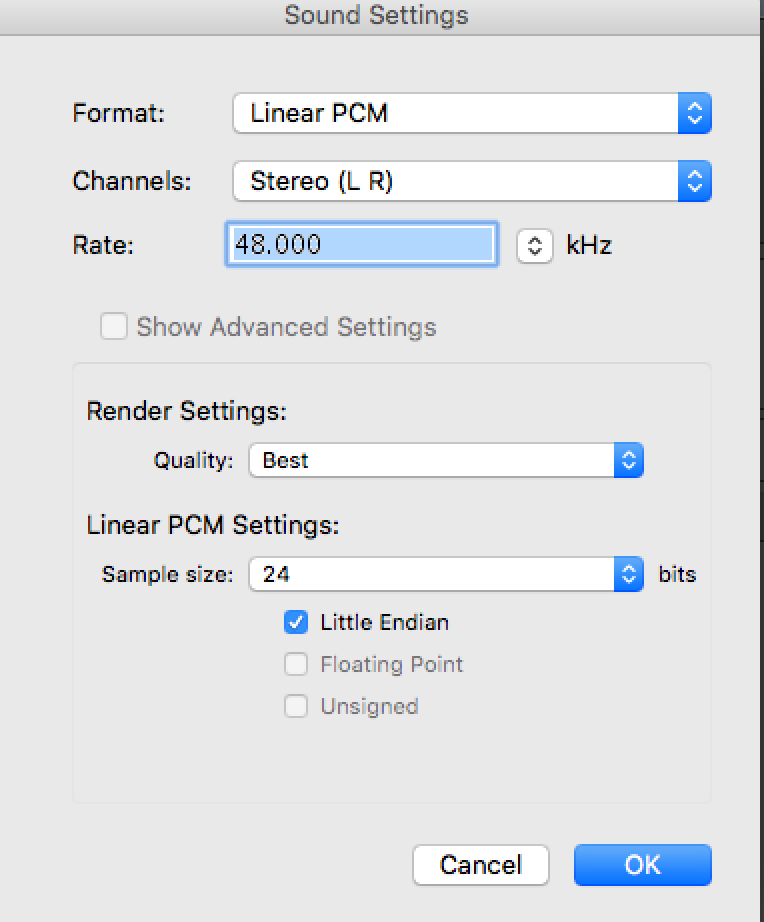Uncheck the Little Endian checkbox

coord(296,622)
